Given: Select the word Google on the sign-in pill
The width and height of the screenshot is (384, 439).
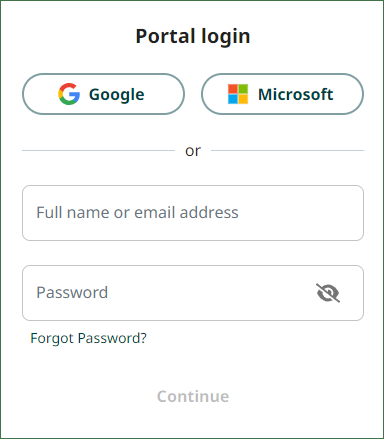Looking at the screenshot, I should click(117, 95).
